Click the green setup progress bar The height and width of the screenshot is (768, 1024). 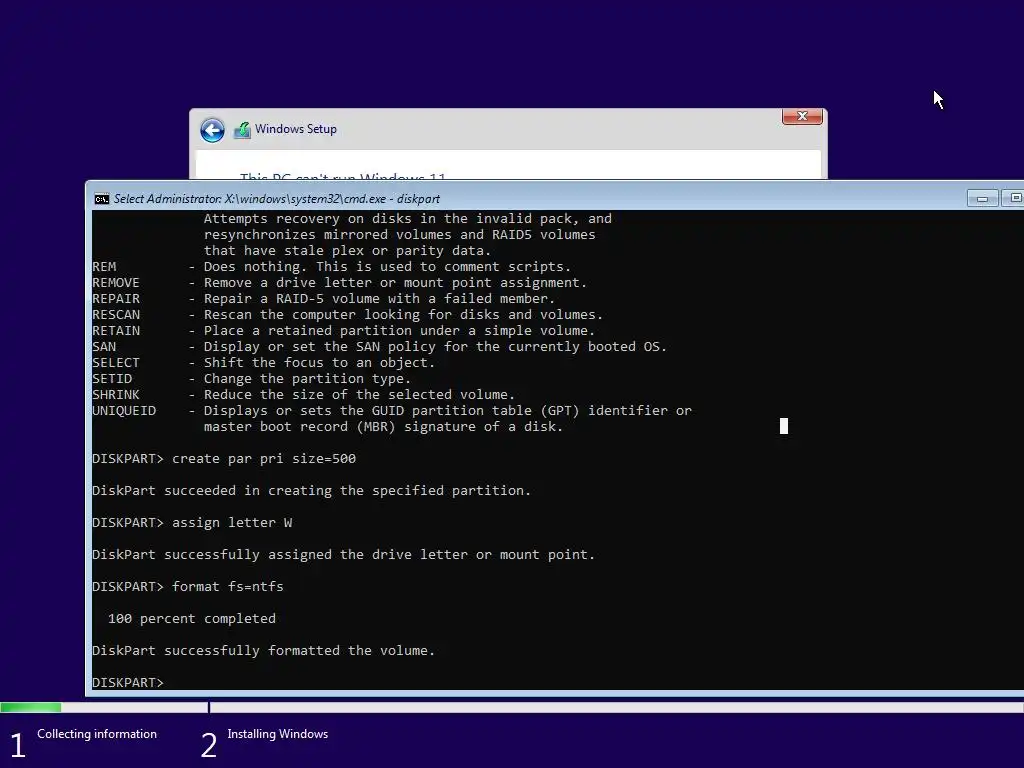31,707
